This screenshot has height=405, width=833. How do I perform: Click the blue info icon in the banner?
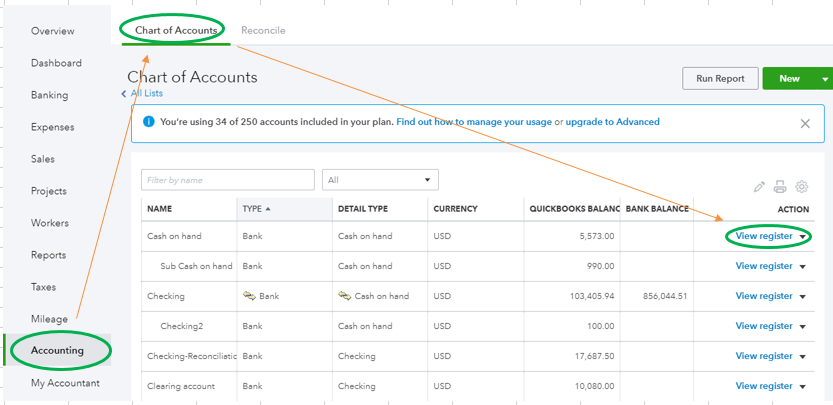[x=148, y=122]
